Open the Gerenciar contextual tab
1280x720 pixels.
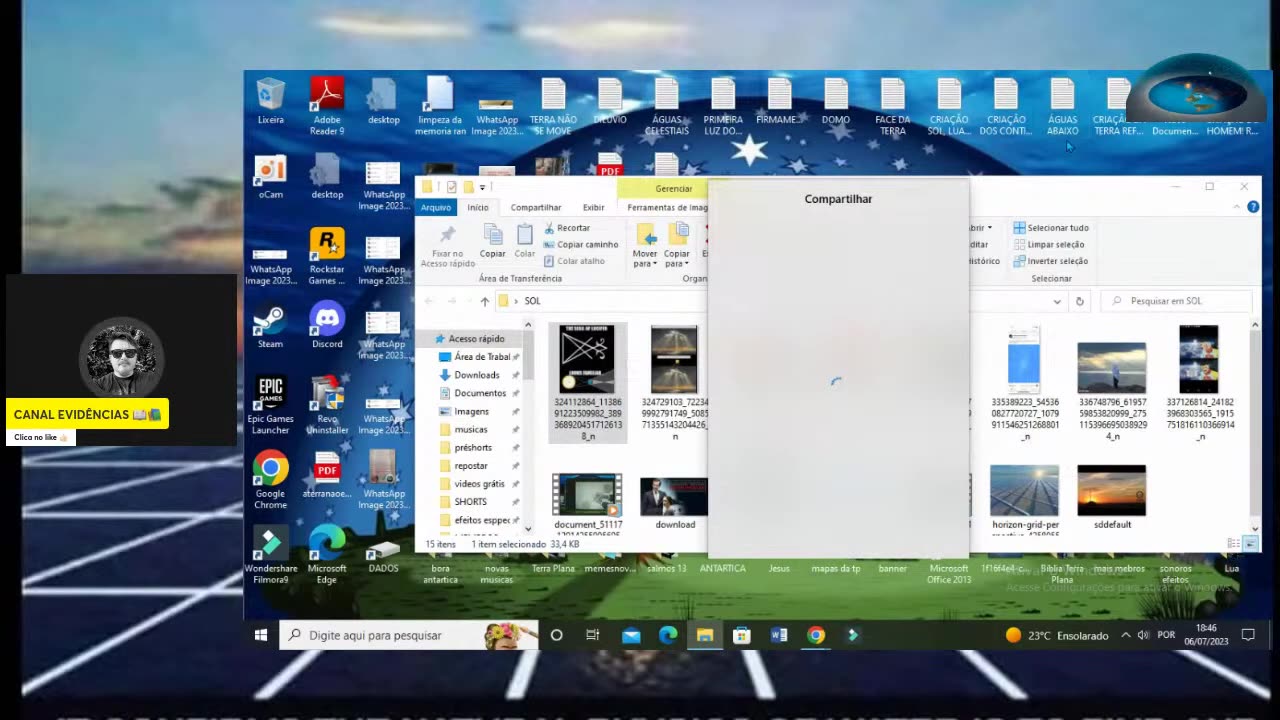673,188
